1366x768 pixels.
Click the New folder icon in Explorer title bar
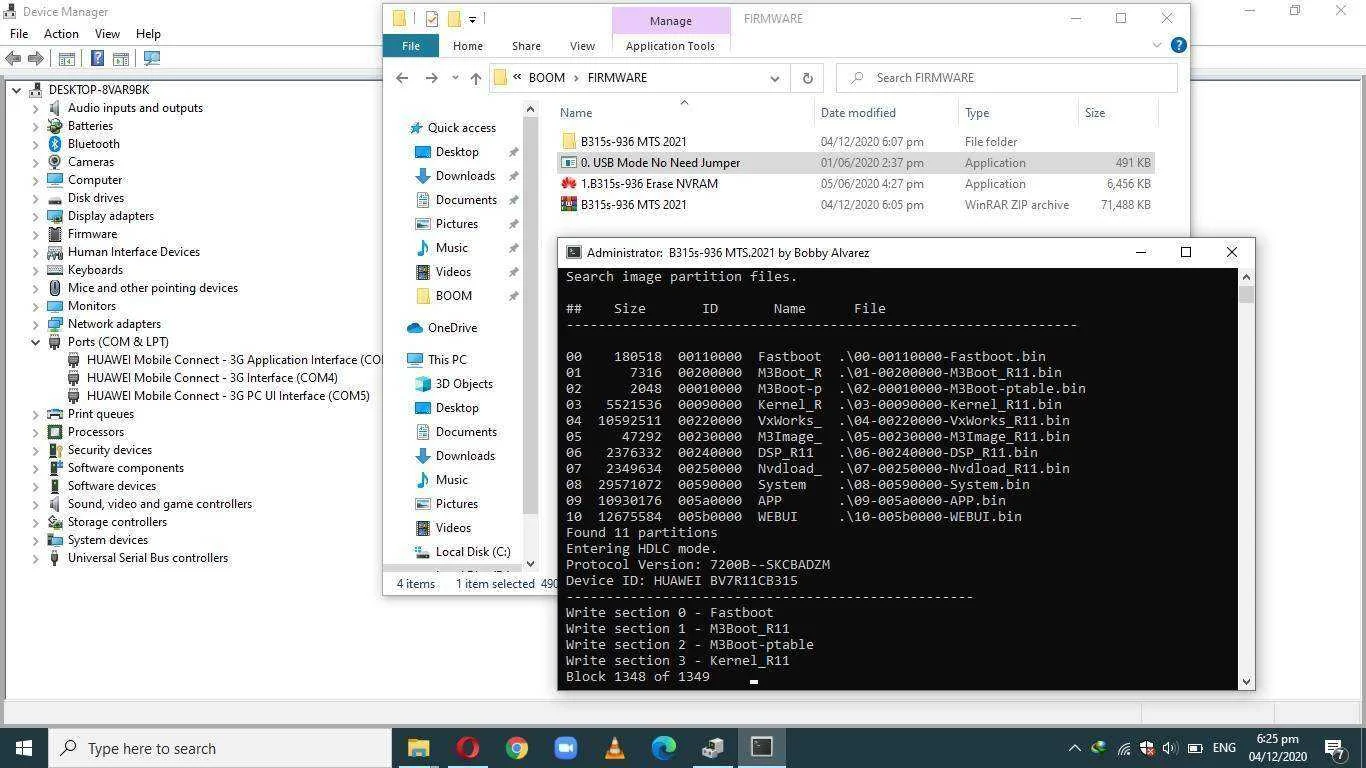454,18
